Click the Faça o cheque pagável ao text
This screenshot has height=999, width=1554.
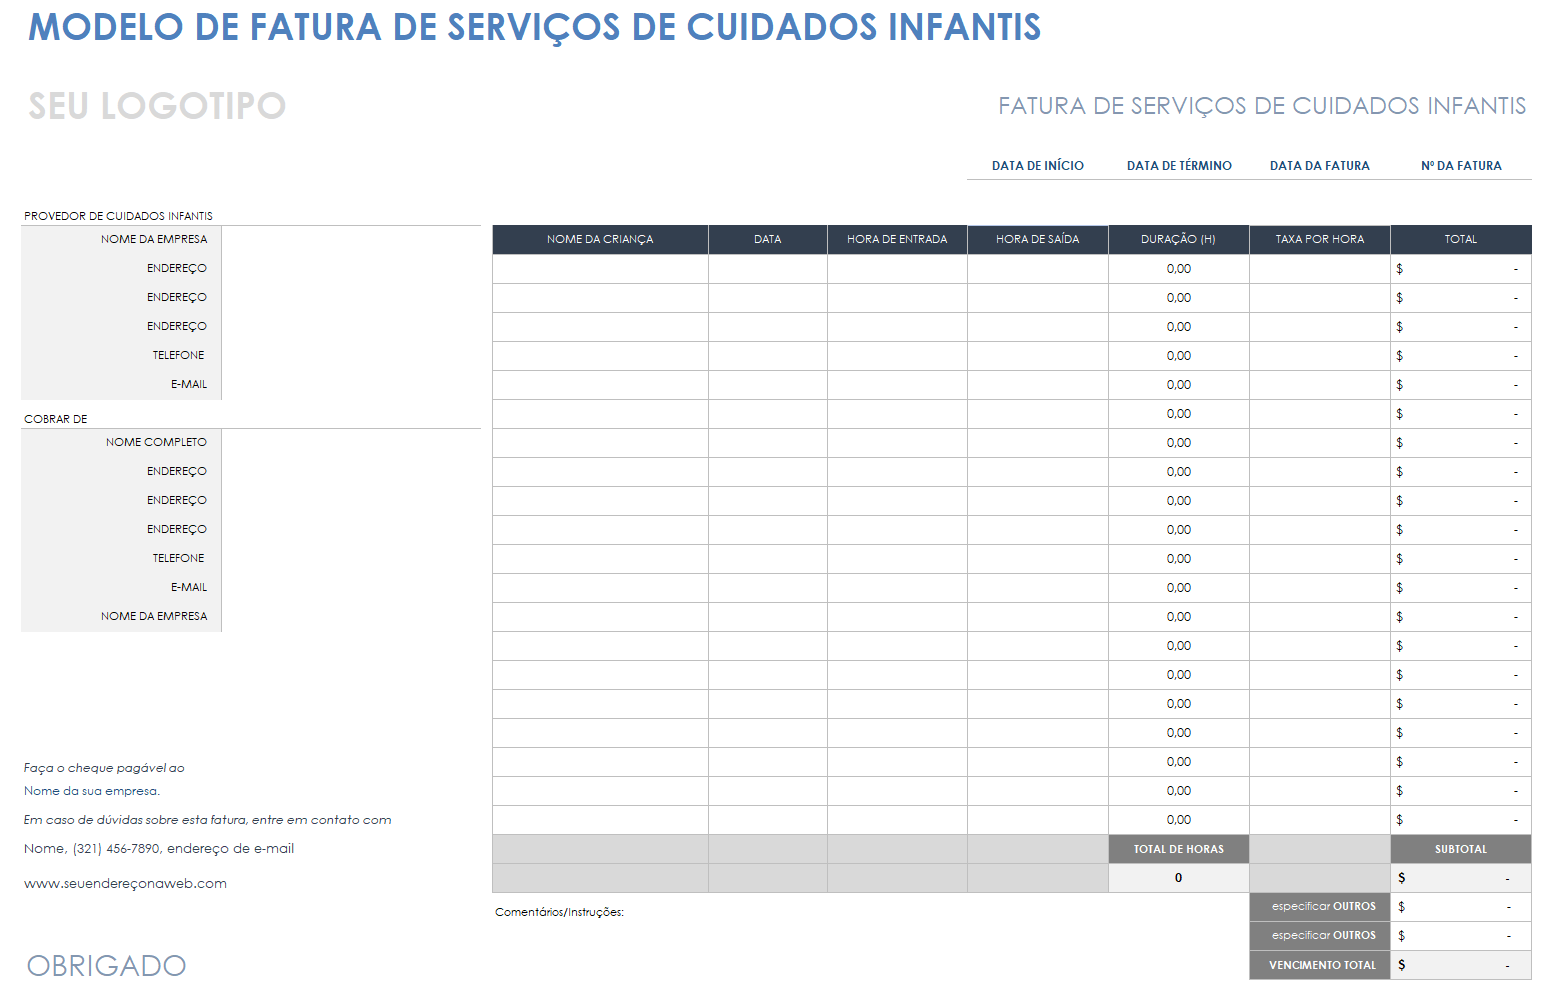[x=104, y=768]
